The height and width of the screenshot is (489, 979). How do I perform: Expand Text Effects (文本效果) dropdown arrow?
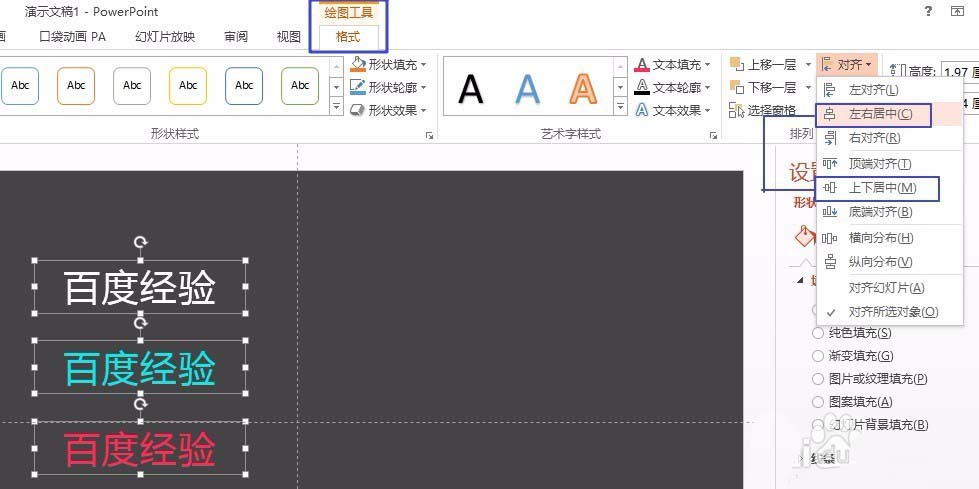pyautogui.click(x=707, y=111)
